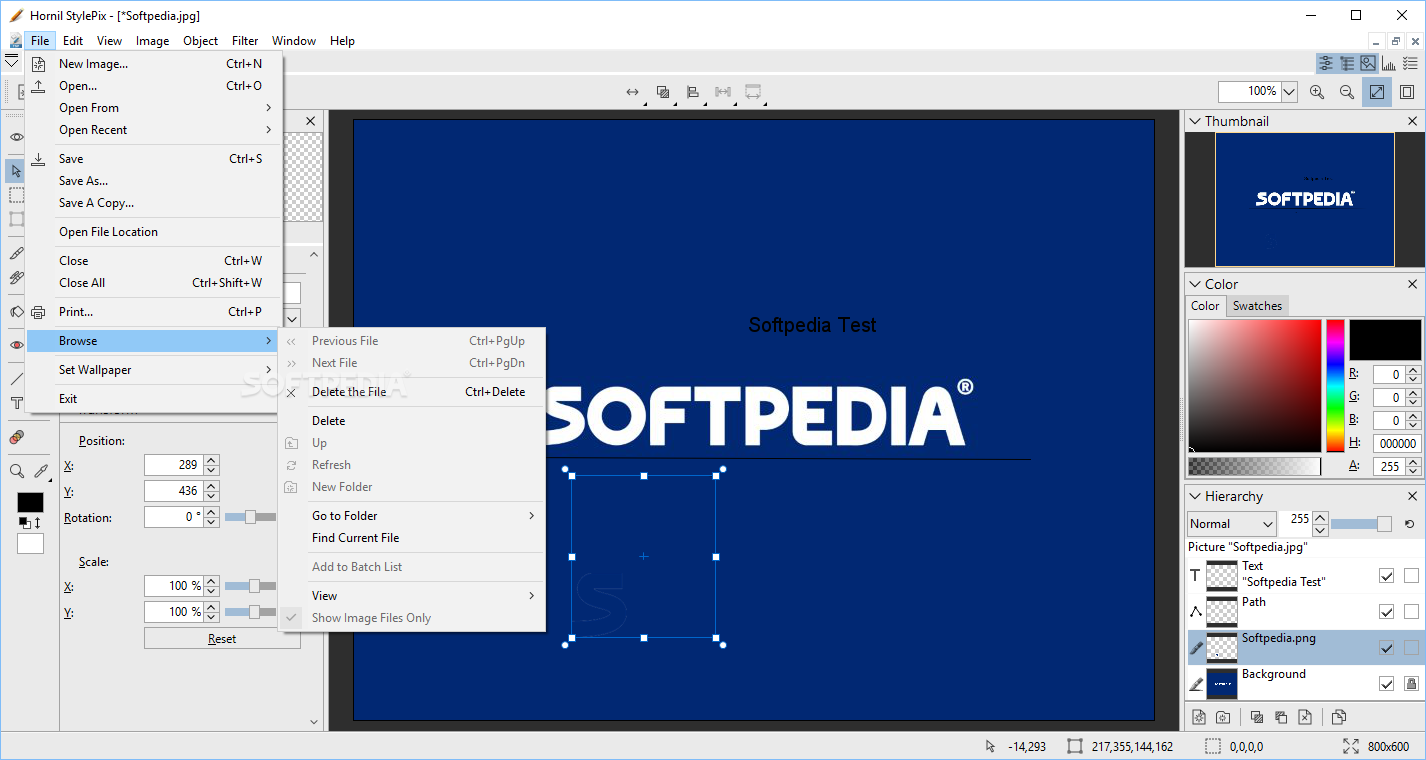Choose Exit in the File menu

pos(154,399)
